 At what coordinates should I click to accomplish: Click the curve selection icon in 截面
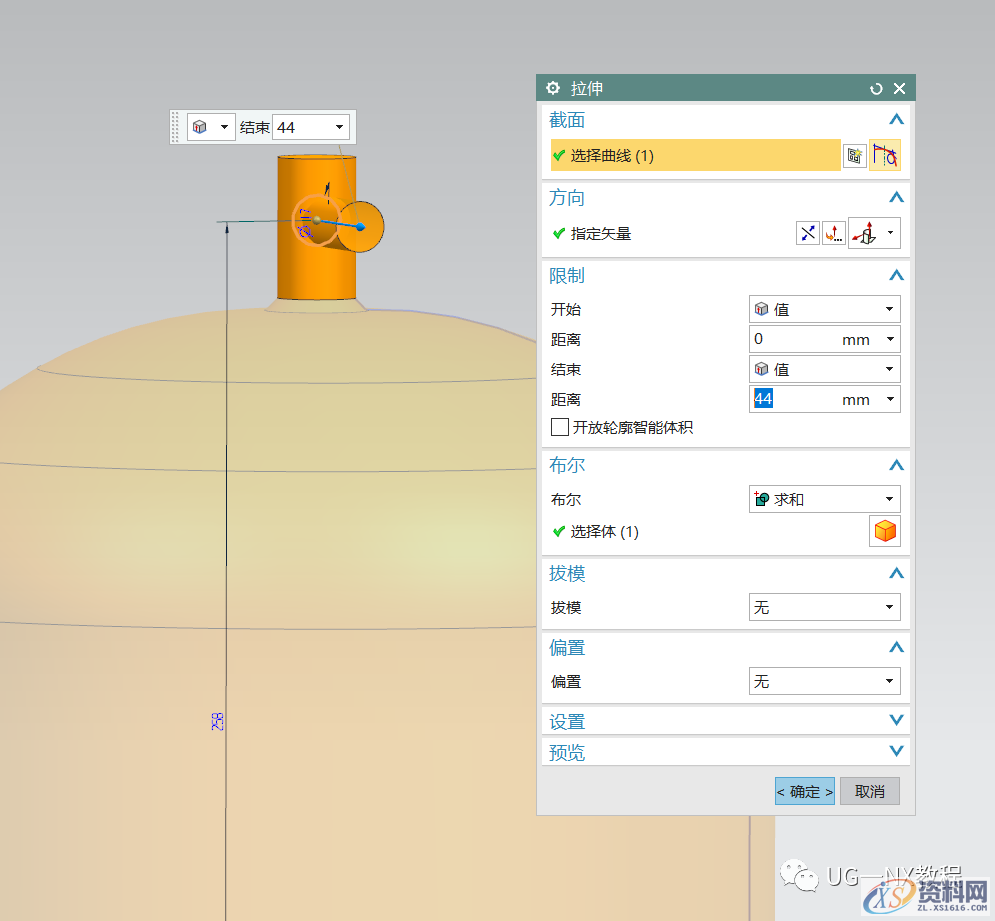885,155
